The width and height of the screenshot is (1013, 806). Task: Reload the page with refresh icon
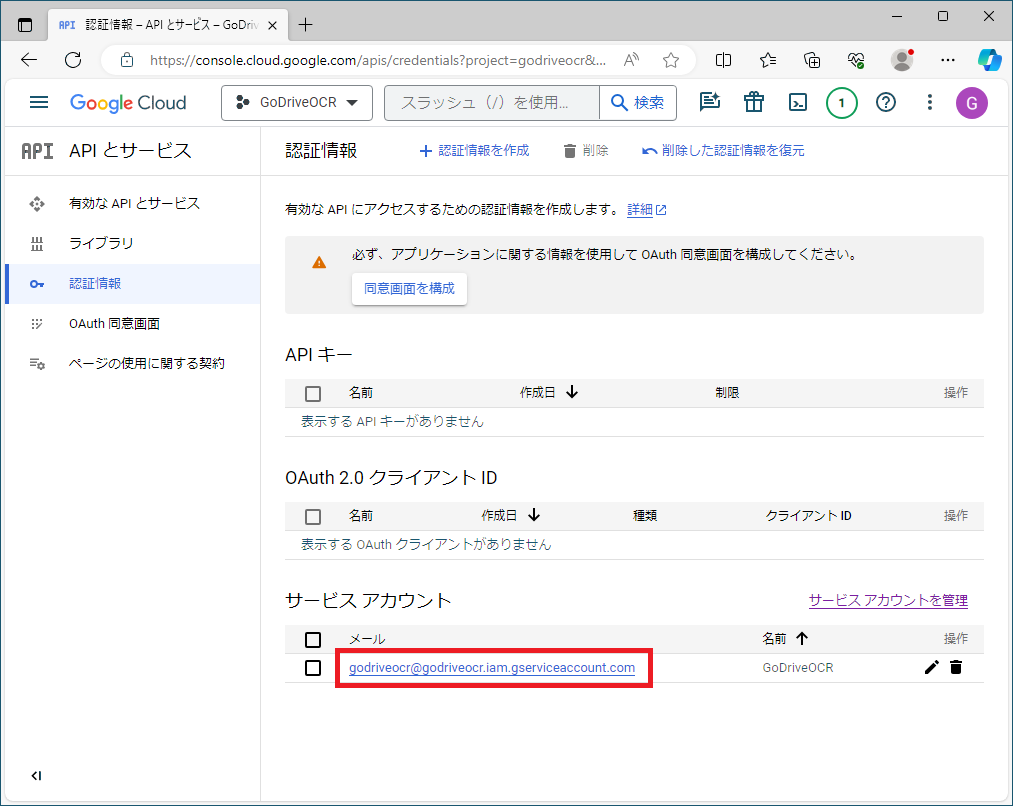(73, 60)
